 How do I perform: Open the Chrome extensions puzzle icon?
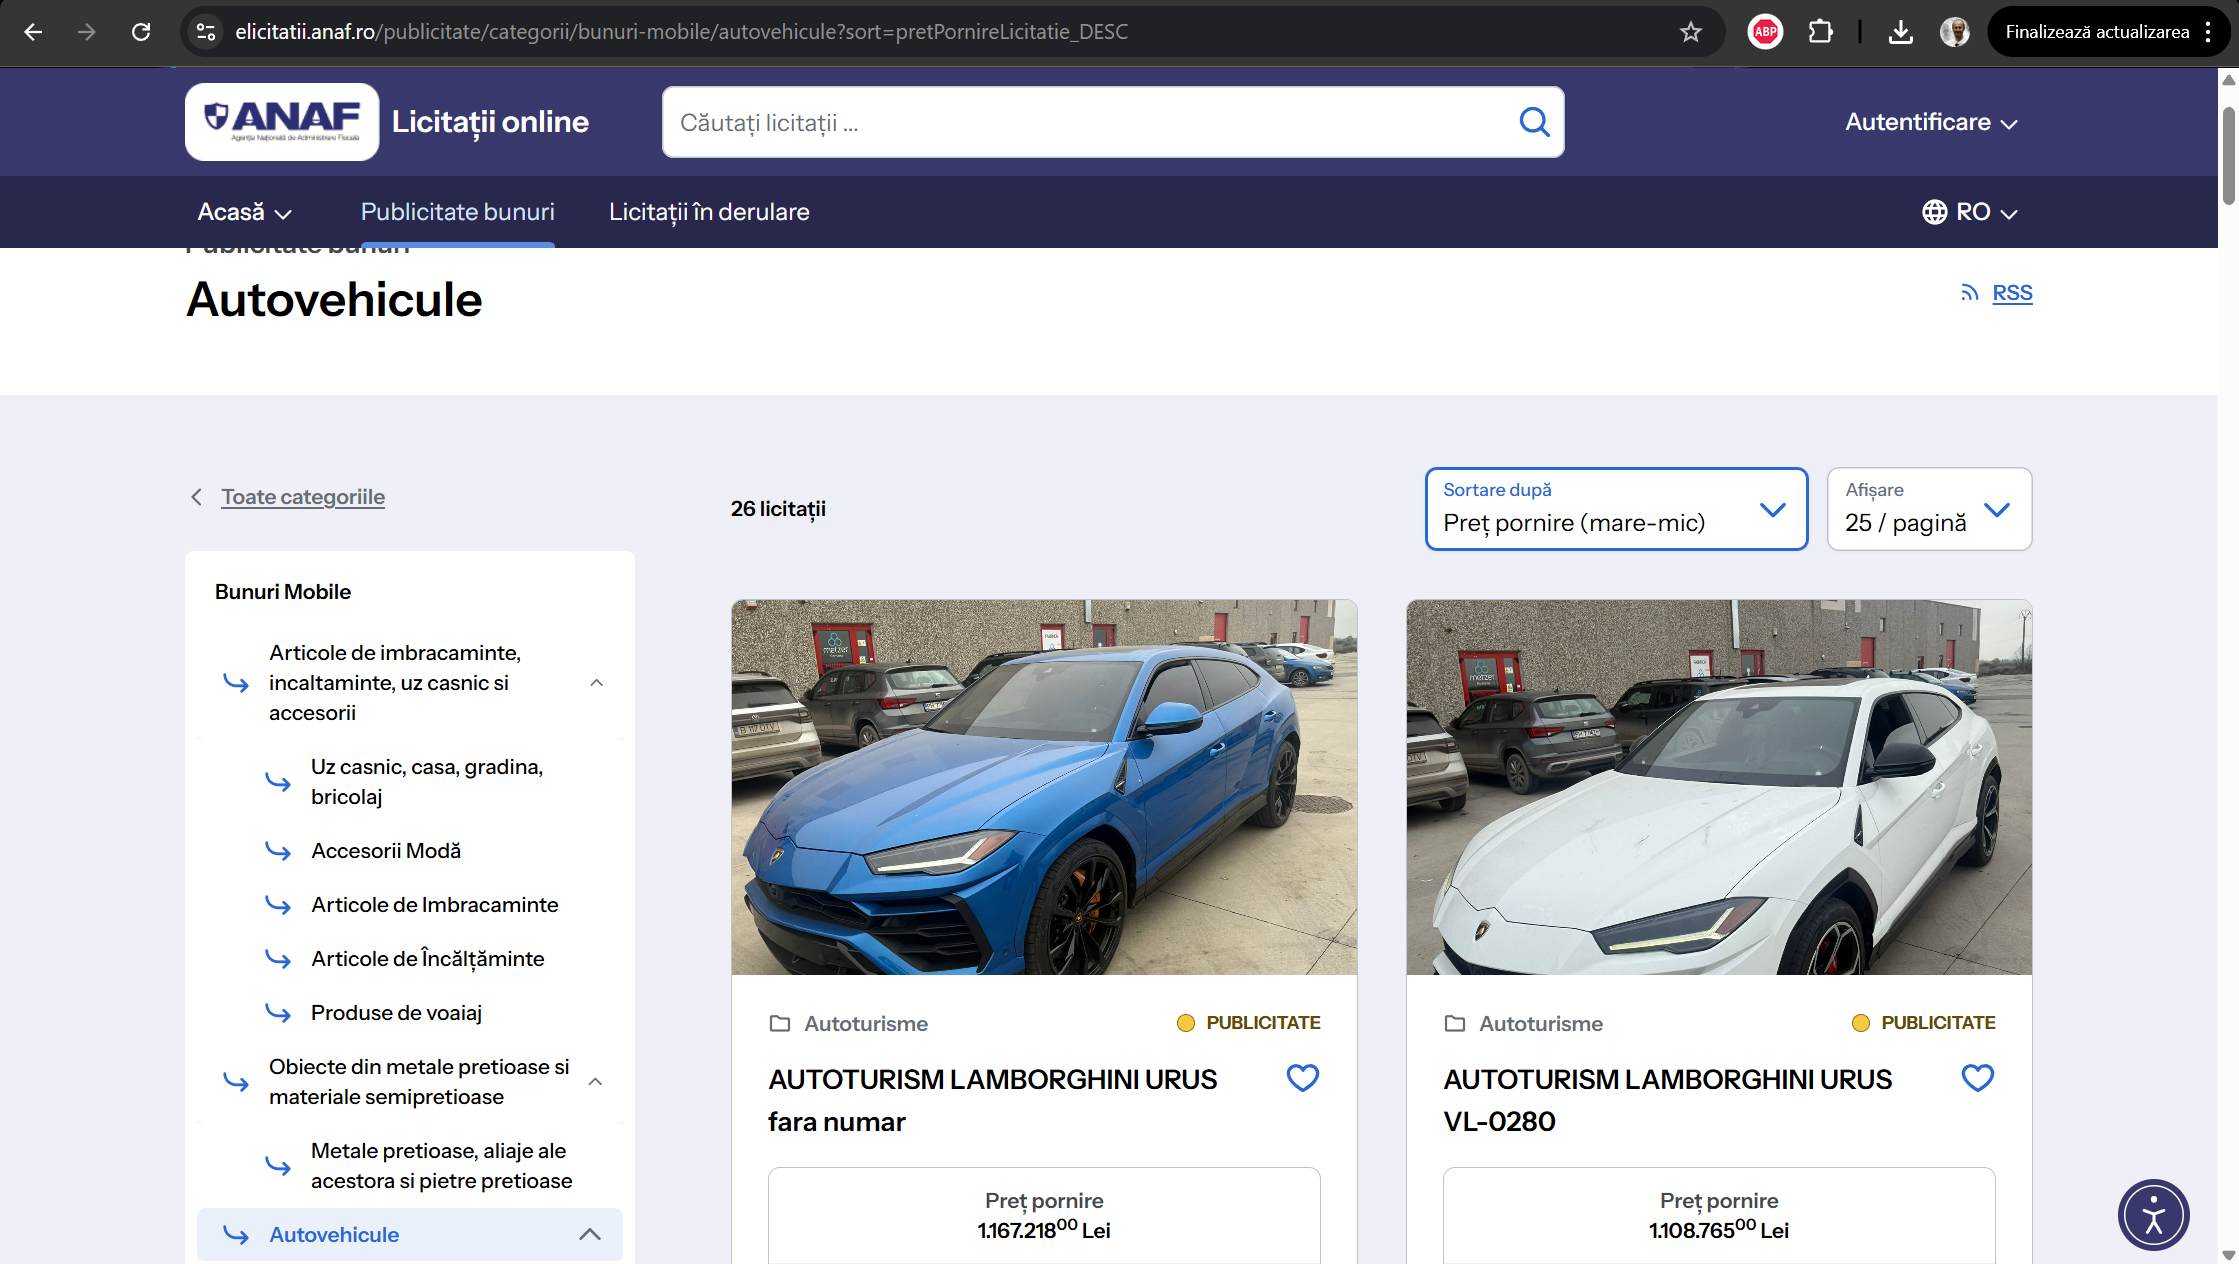pos(1820,32)
